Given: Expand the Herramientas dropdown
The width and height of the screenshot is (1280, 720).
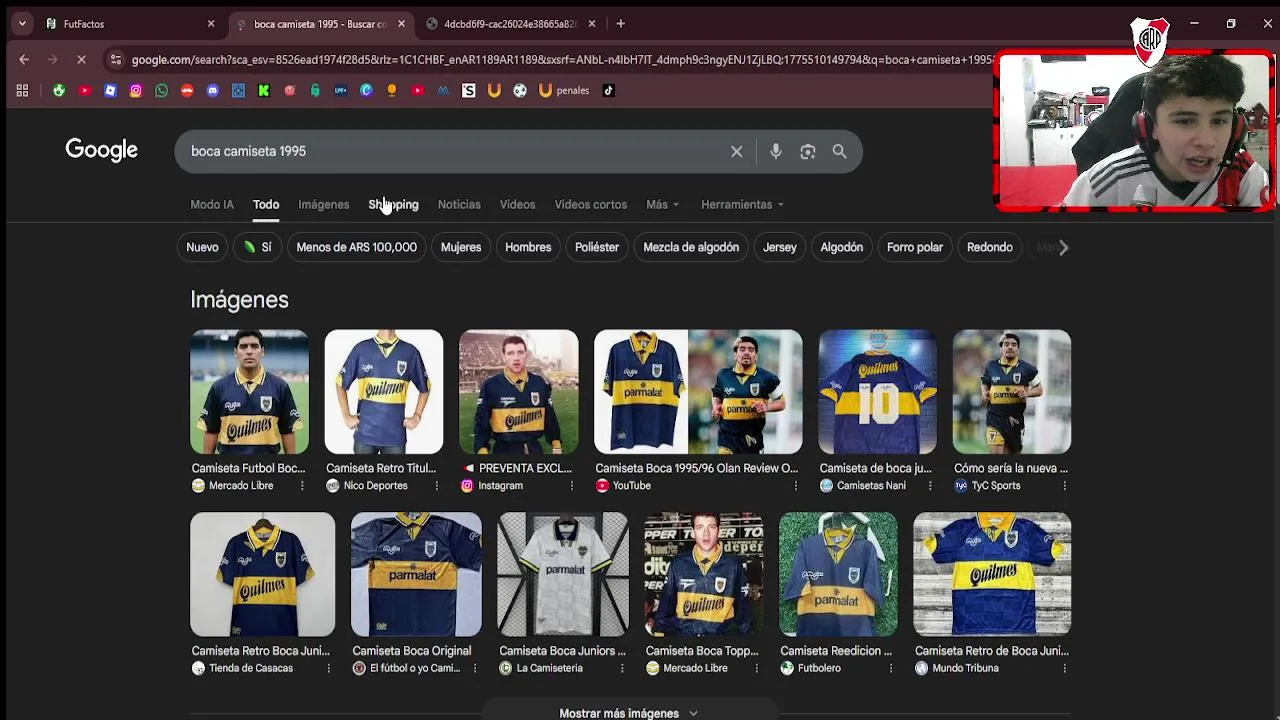Looking at the screenshot, I should click(742, 204).
